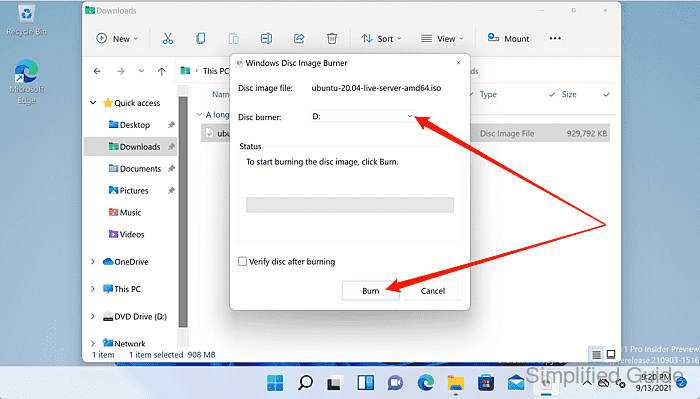Open Microsoft Edge desktop shortcut
Image resolution: width=700 pixels, height=399 pixels.
[x=26, y=82]
